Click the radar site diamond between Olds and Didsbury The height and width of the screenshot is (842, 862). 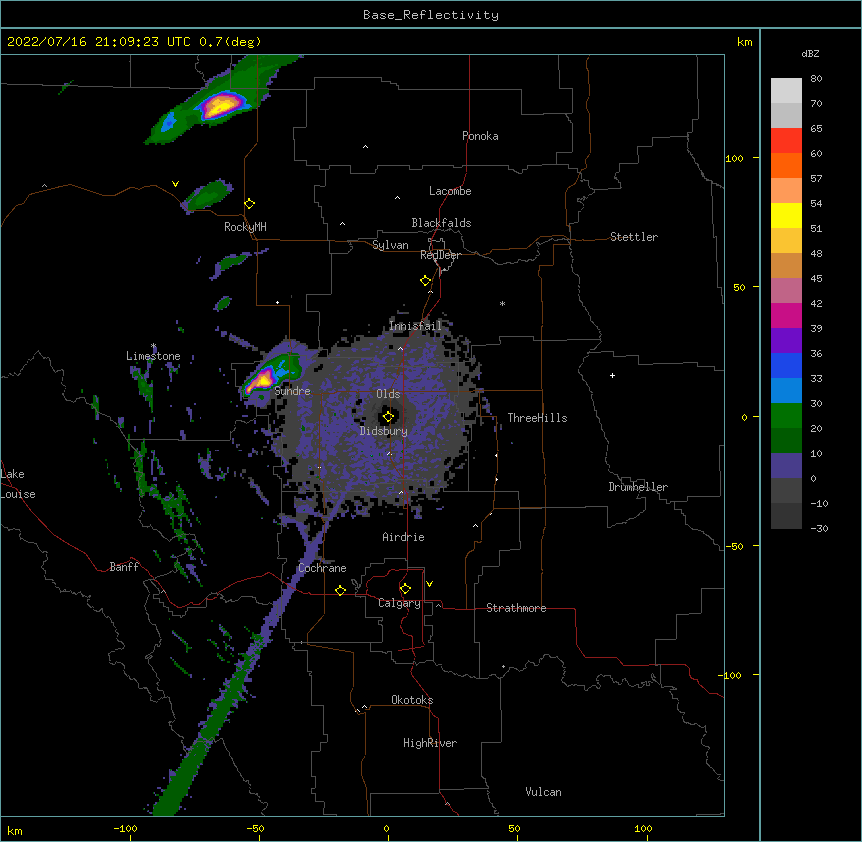pos(388,417)
